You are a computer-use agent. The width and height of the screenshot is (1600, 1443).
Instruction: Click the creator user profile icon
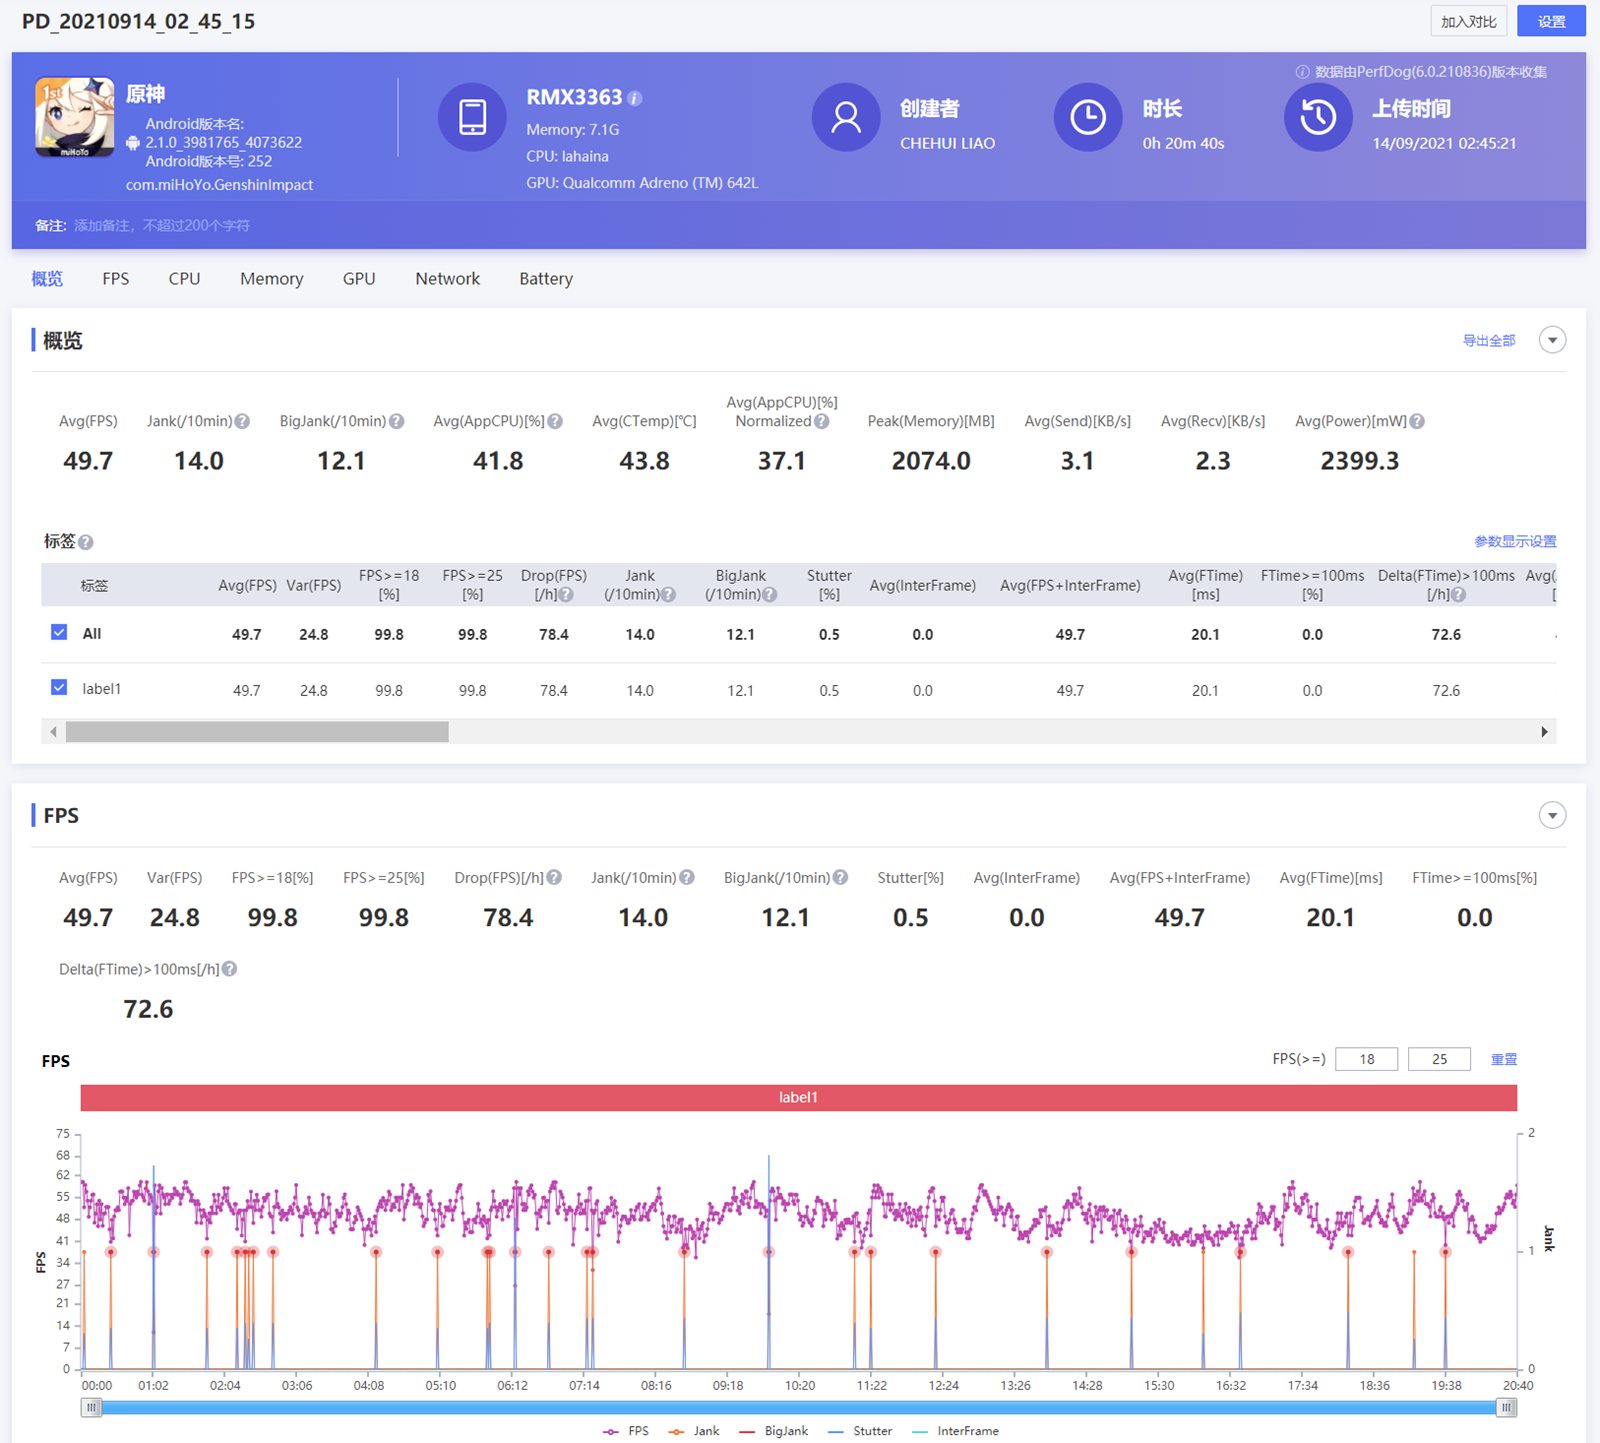tap(845, 117)
